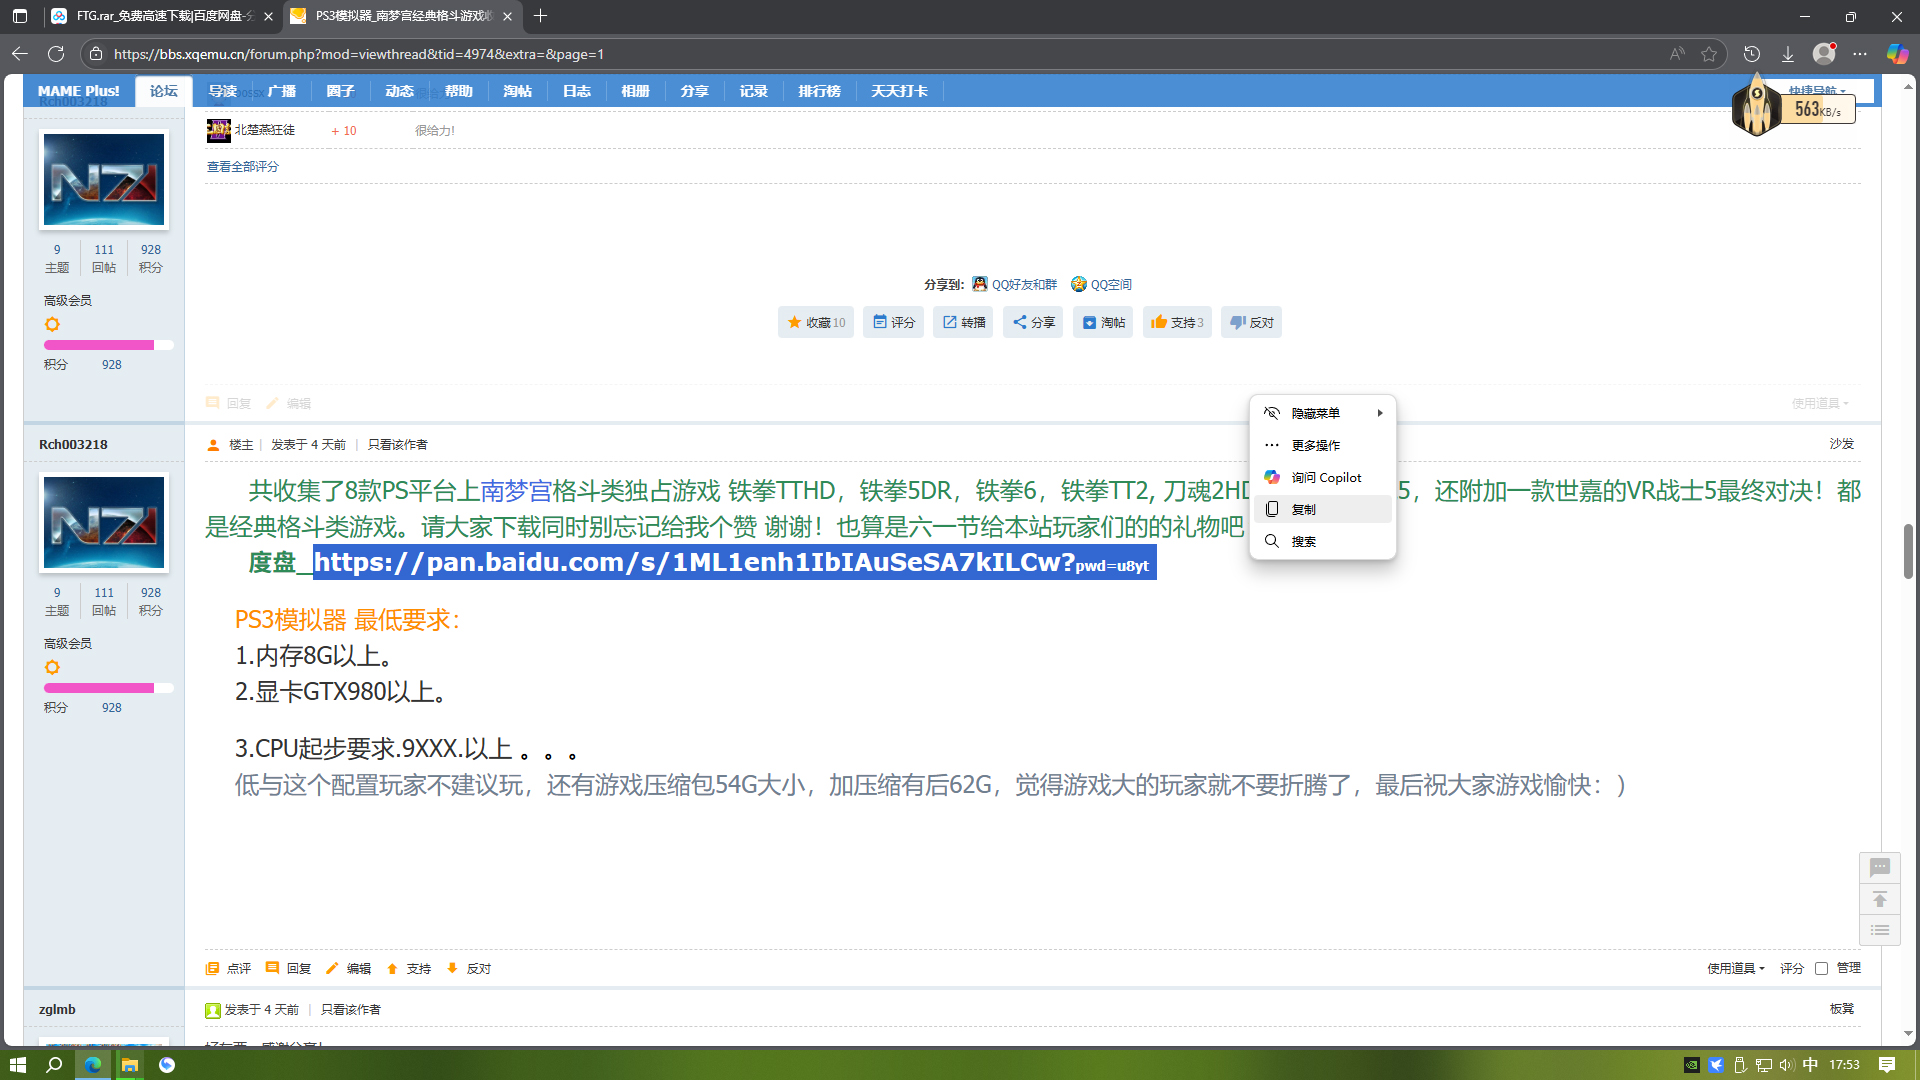This screenshot has height=1080, width=1920.
Task: Click 编辑 at post bottom
Action: [x=349, y=968]
